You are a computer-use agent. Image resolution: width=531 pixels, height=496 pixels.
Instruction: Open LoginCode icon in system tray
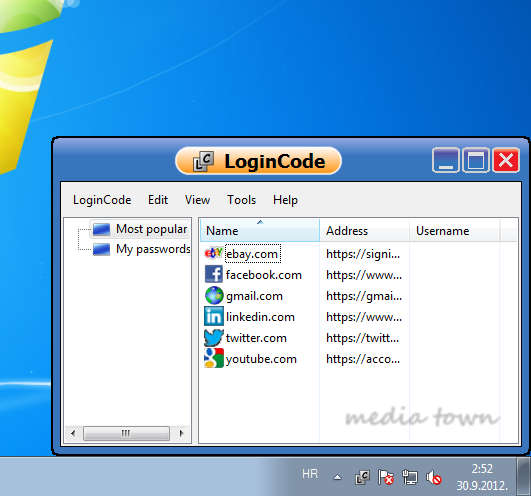[x=362, y=478]
